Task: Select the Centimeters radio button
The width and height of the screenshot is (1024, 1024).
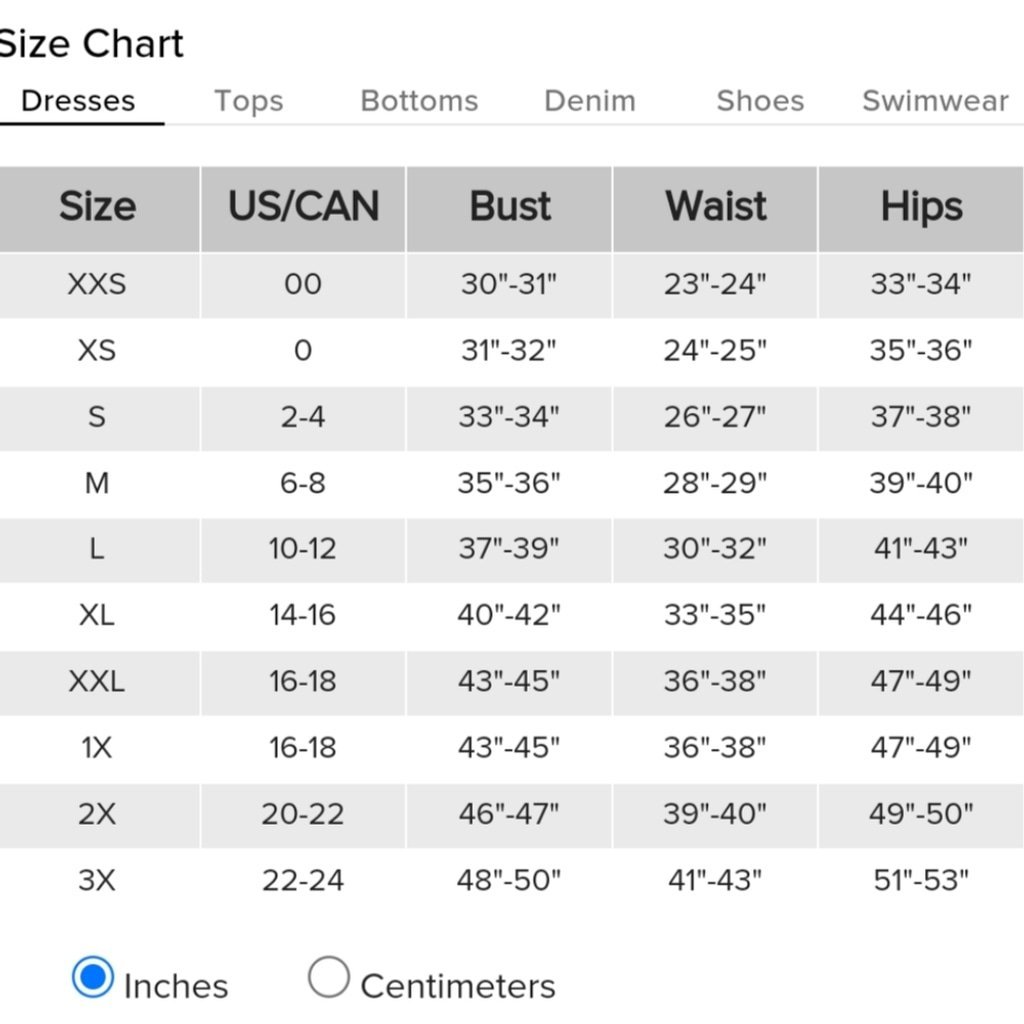Action: [x=328, y=977]
